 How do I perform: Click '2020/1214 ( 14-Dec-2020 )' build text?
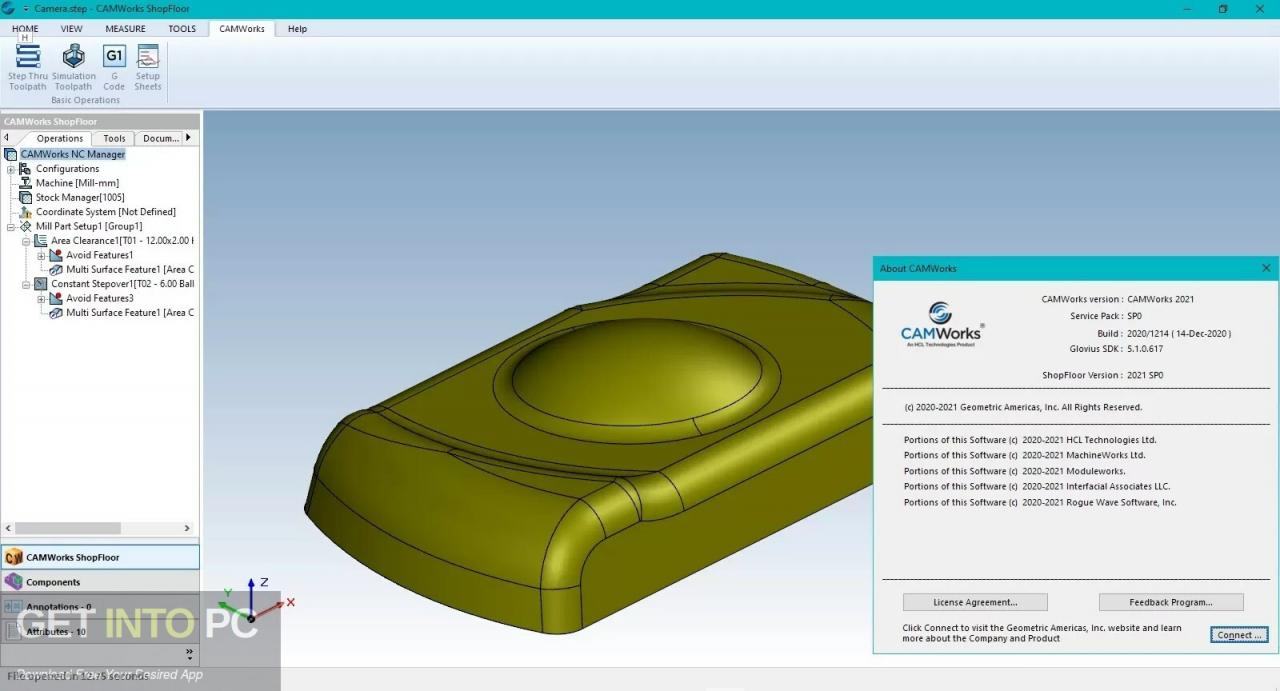click(x=1179, y=333)
